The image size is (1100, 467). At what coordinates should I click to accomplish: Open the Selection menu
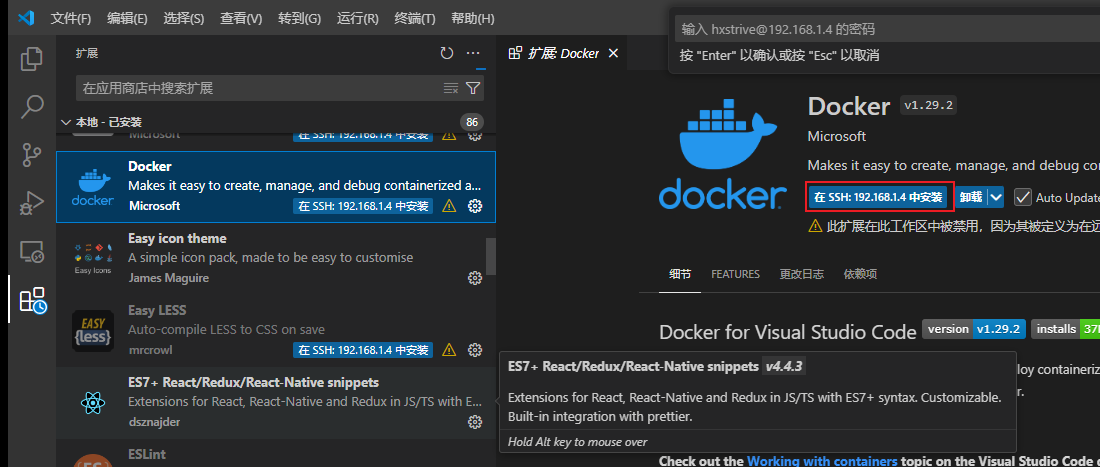(183, 18)
